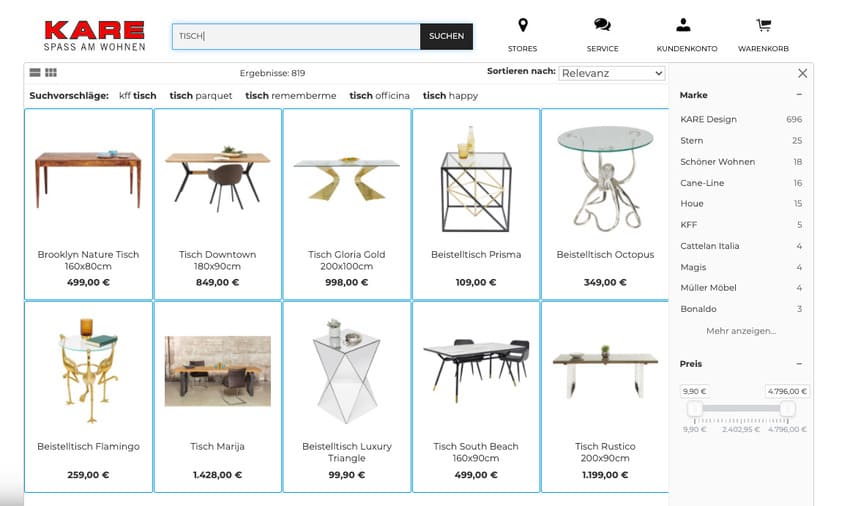Show more brands via Mehr anzeigen
Image resolution: width=850 pixels, height=506 pixels.
[x=741, y=331]
